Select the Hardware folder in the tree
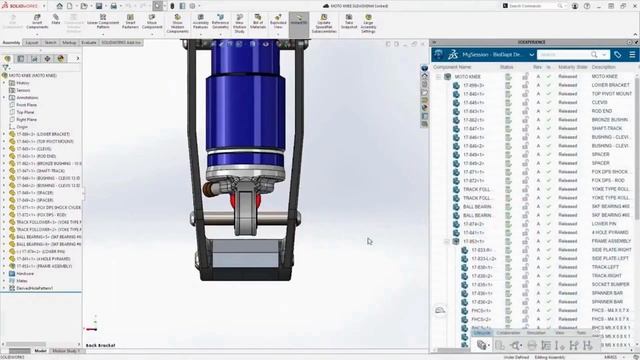Viewport: 640px width, 360px height. [x=25, y=273]
